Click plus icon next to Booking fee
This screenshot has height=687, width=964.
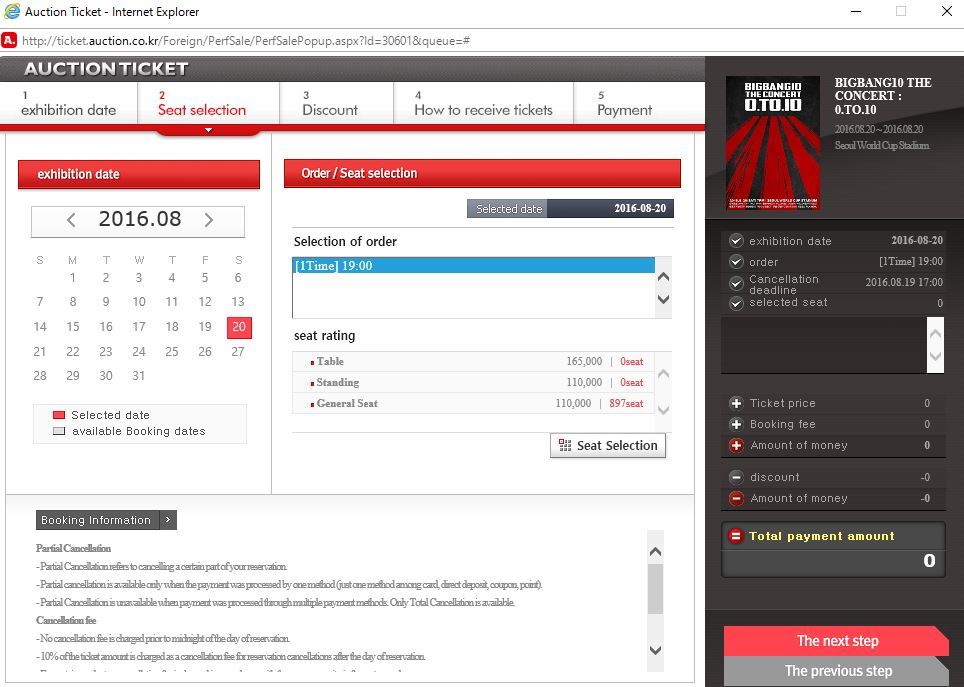pos(736,424)
